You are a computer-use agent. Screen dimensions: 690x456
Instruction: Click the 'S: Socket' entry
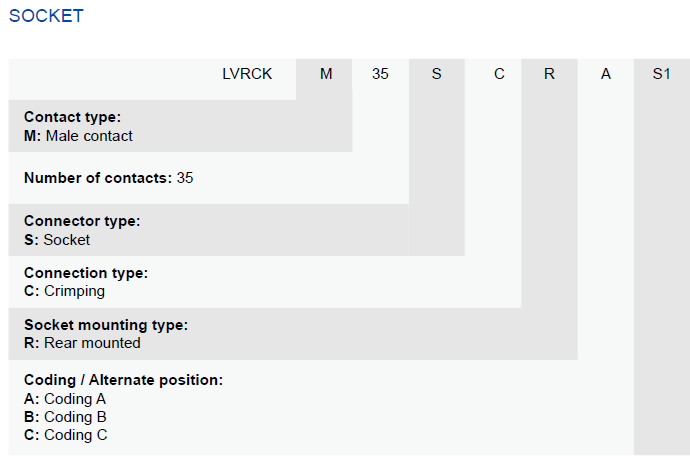(x=57, y=240)
